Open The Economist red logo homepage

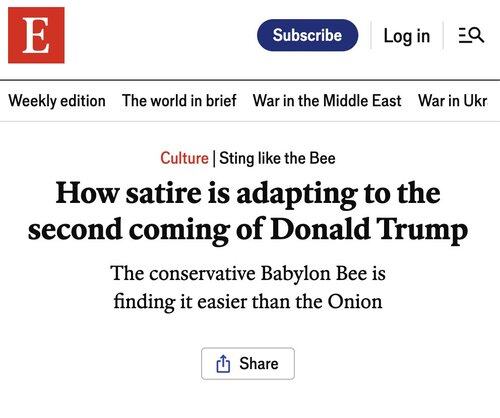click(36, 35)
